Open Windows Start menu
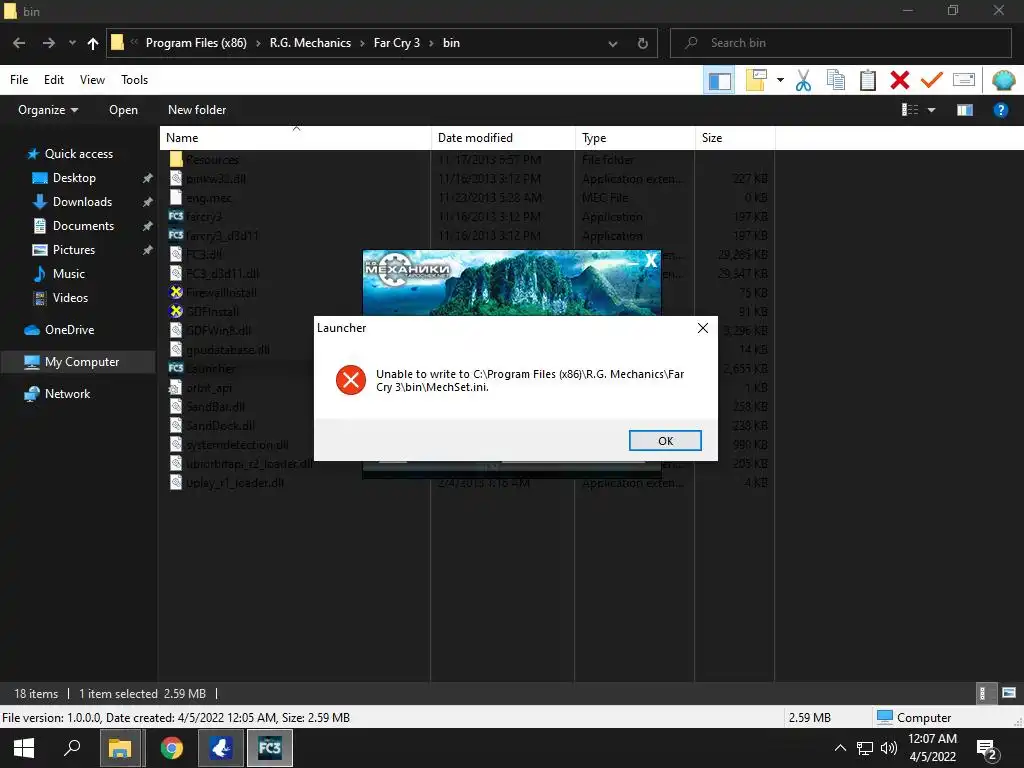 (x=24, y=748)
